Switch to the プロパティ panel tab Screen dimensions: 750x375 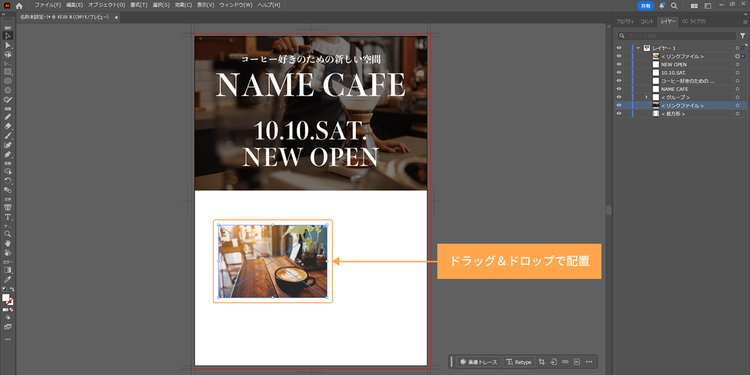(625, 22)
